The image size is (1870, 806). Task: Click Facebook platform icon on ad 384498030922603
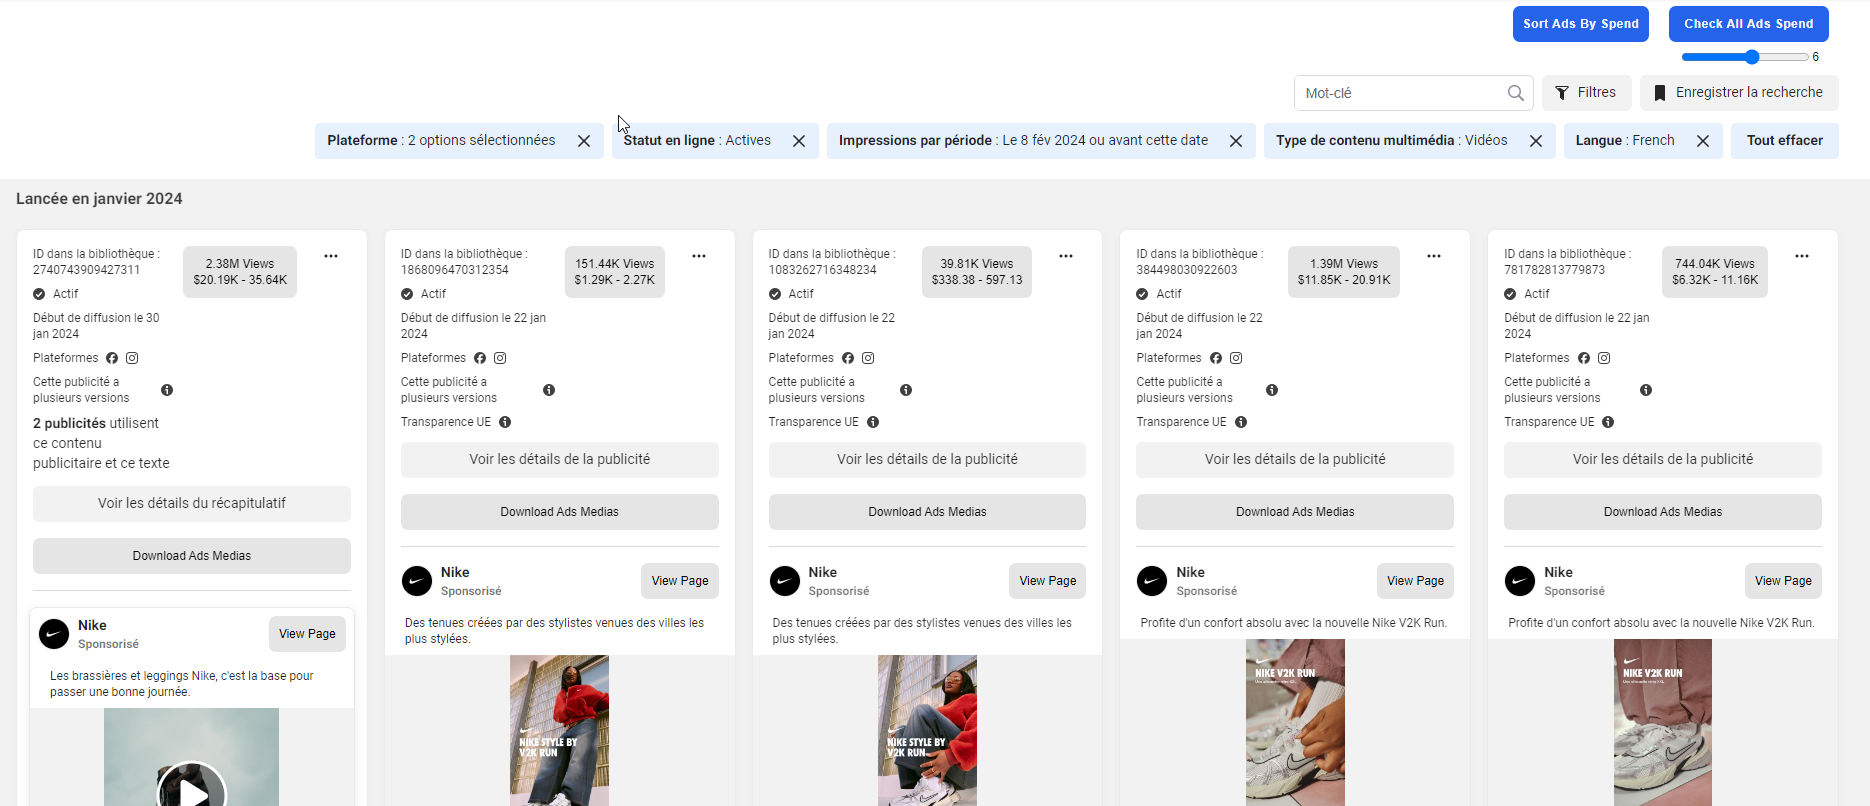pos(1216,358)
